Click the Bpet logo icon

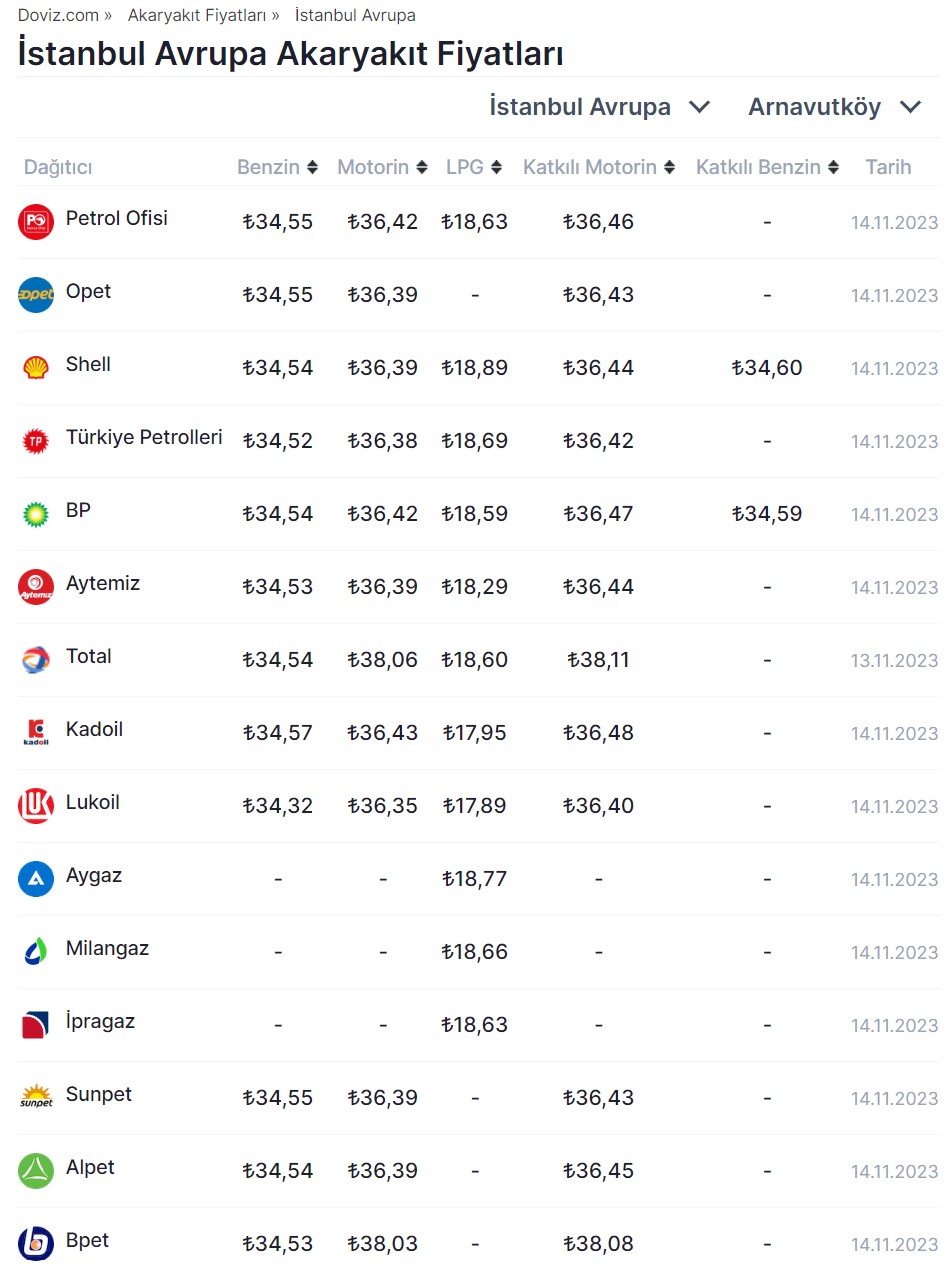pos(36,1244)
